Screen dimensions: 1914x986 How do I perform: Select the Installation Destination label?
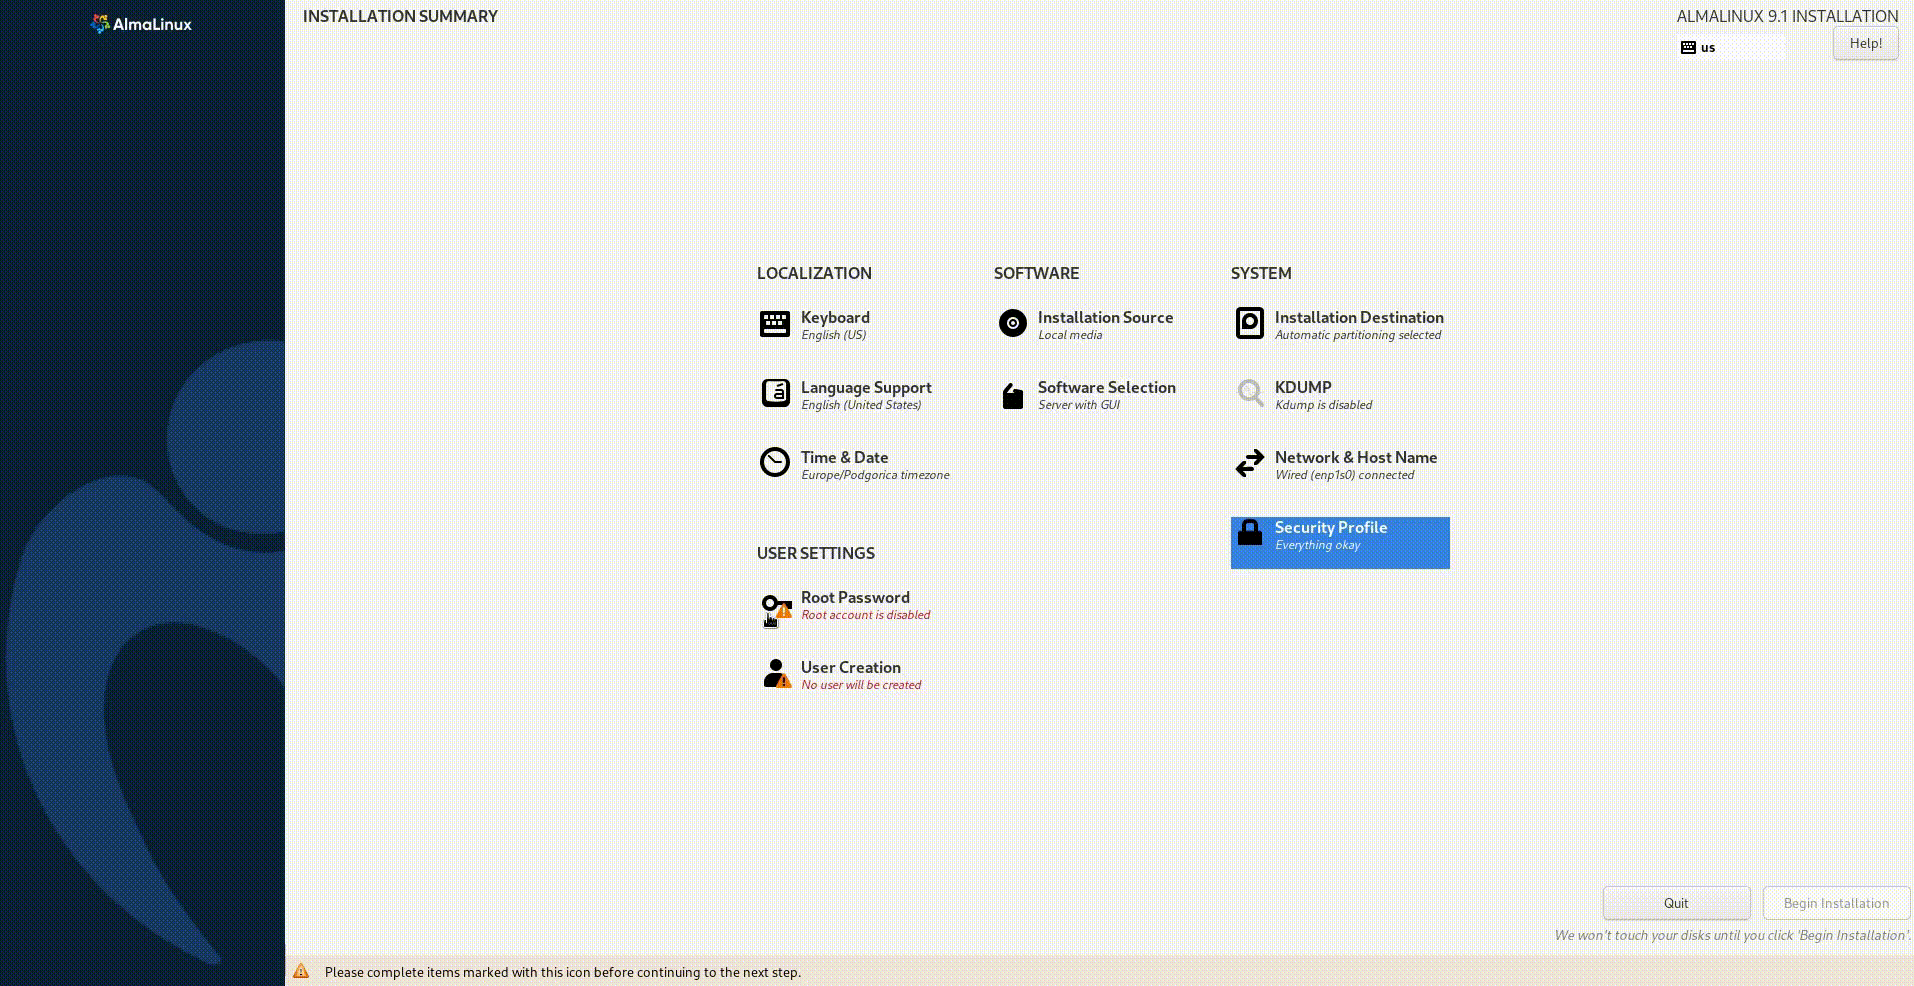(x=1358, y=318)
